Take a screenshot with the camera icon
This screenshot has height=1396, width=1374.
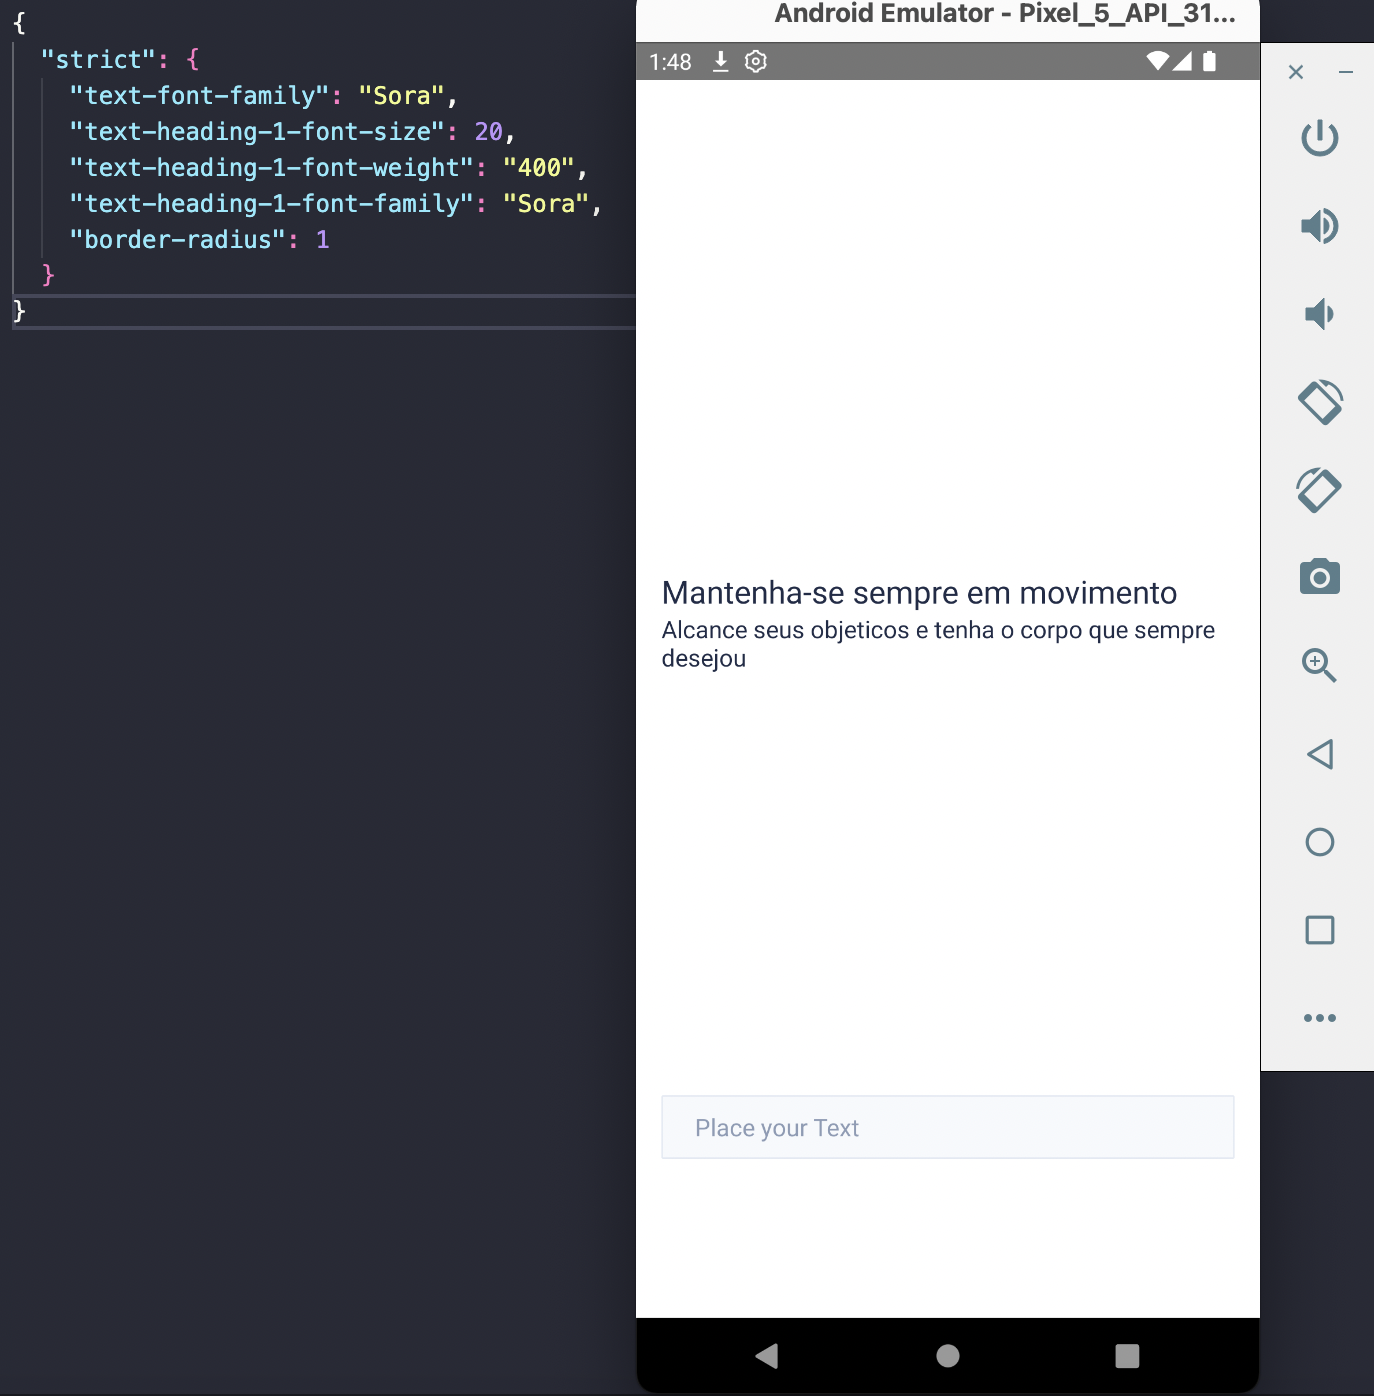point(1321,577)
